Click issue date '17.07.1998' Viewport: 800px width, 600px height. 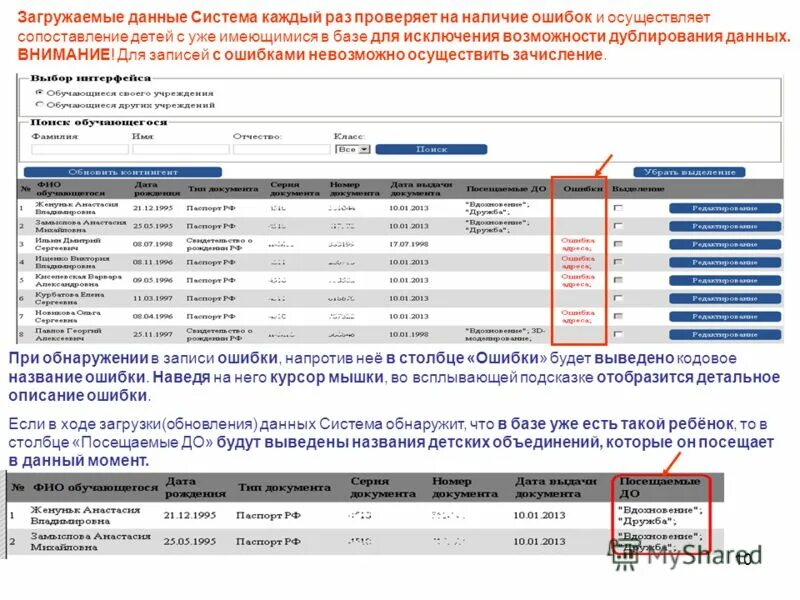[409, 244]
